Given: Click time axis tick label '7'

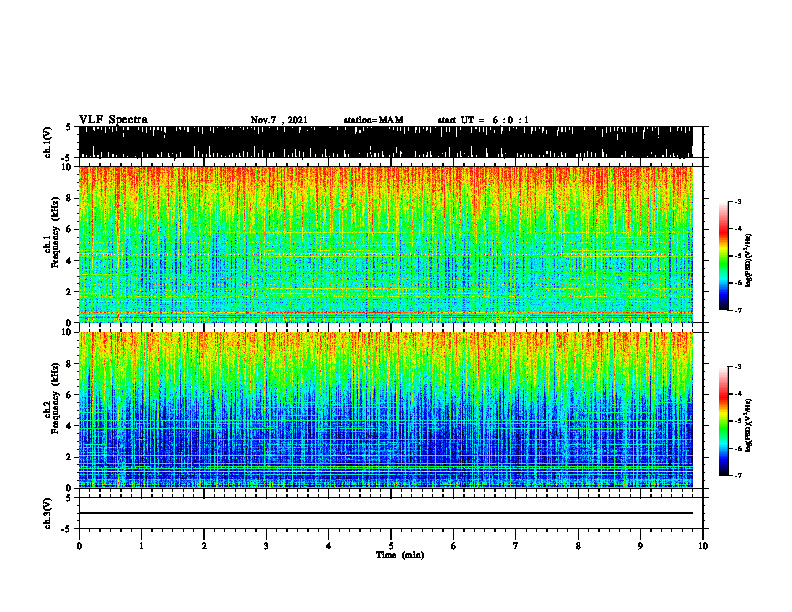Looking at the screenshot, I should pos(516,546).
